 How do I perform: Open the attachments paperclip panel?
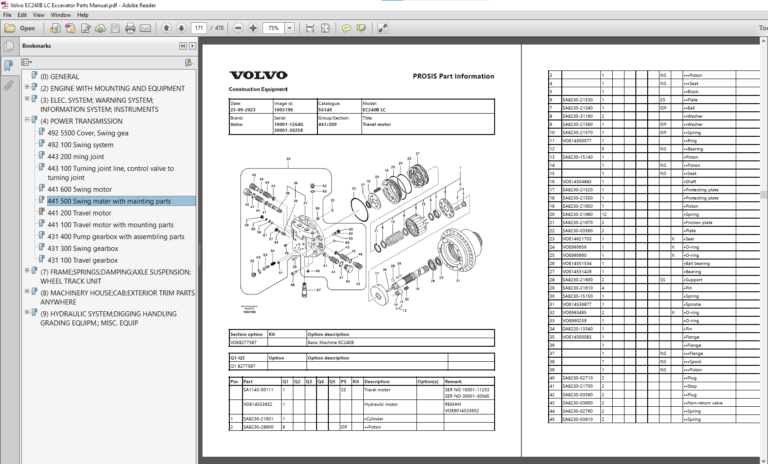[x=8, y=86]
